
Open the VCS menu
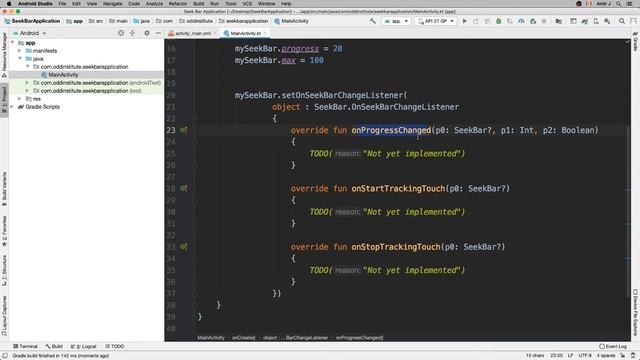[x=247, y=4]
